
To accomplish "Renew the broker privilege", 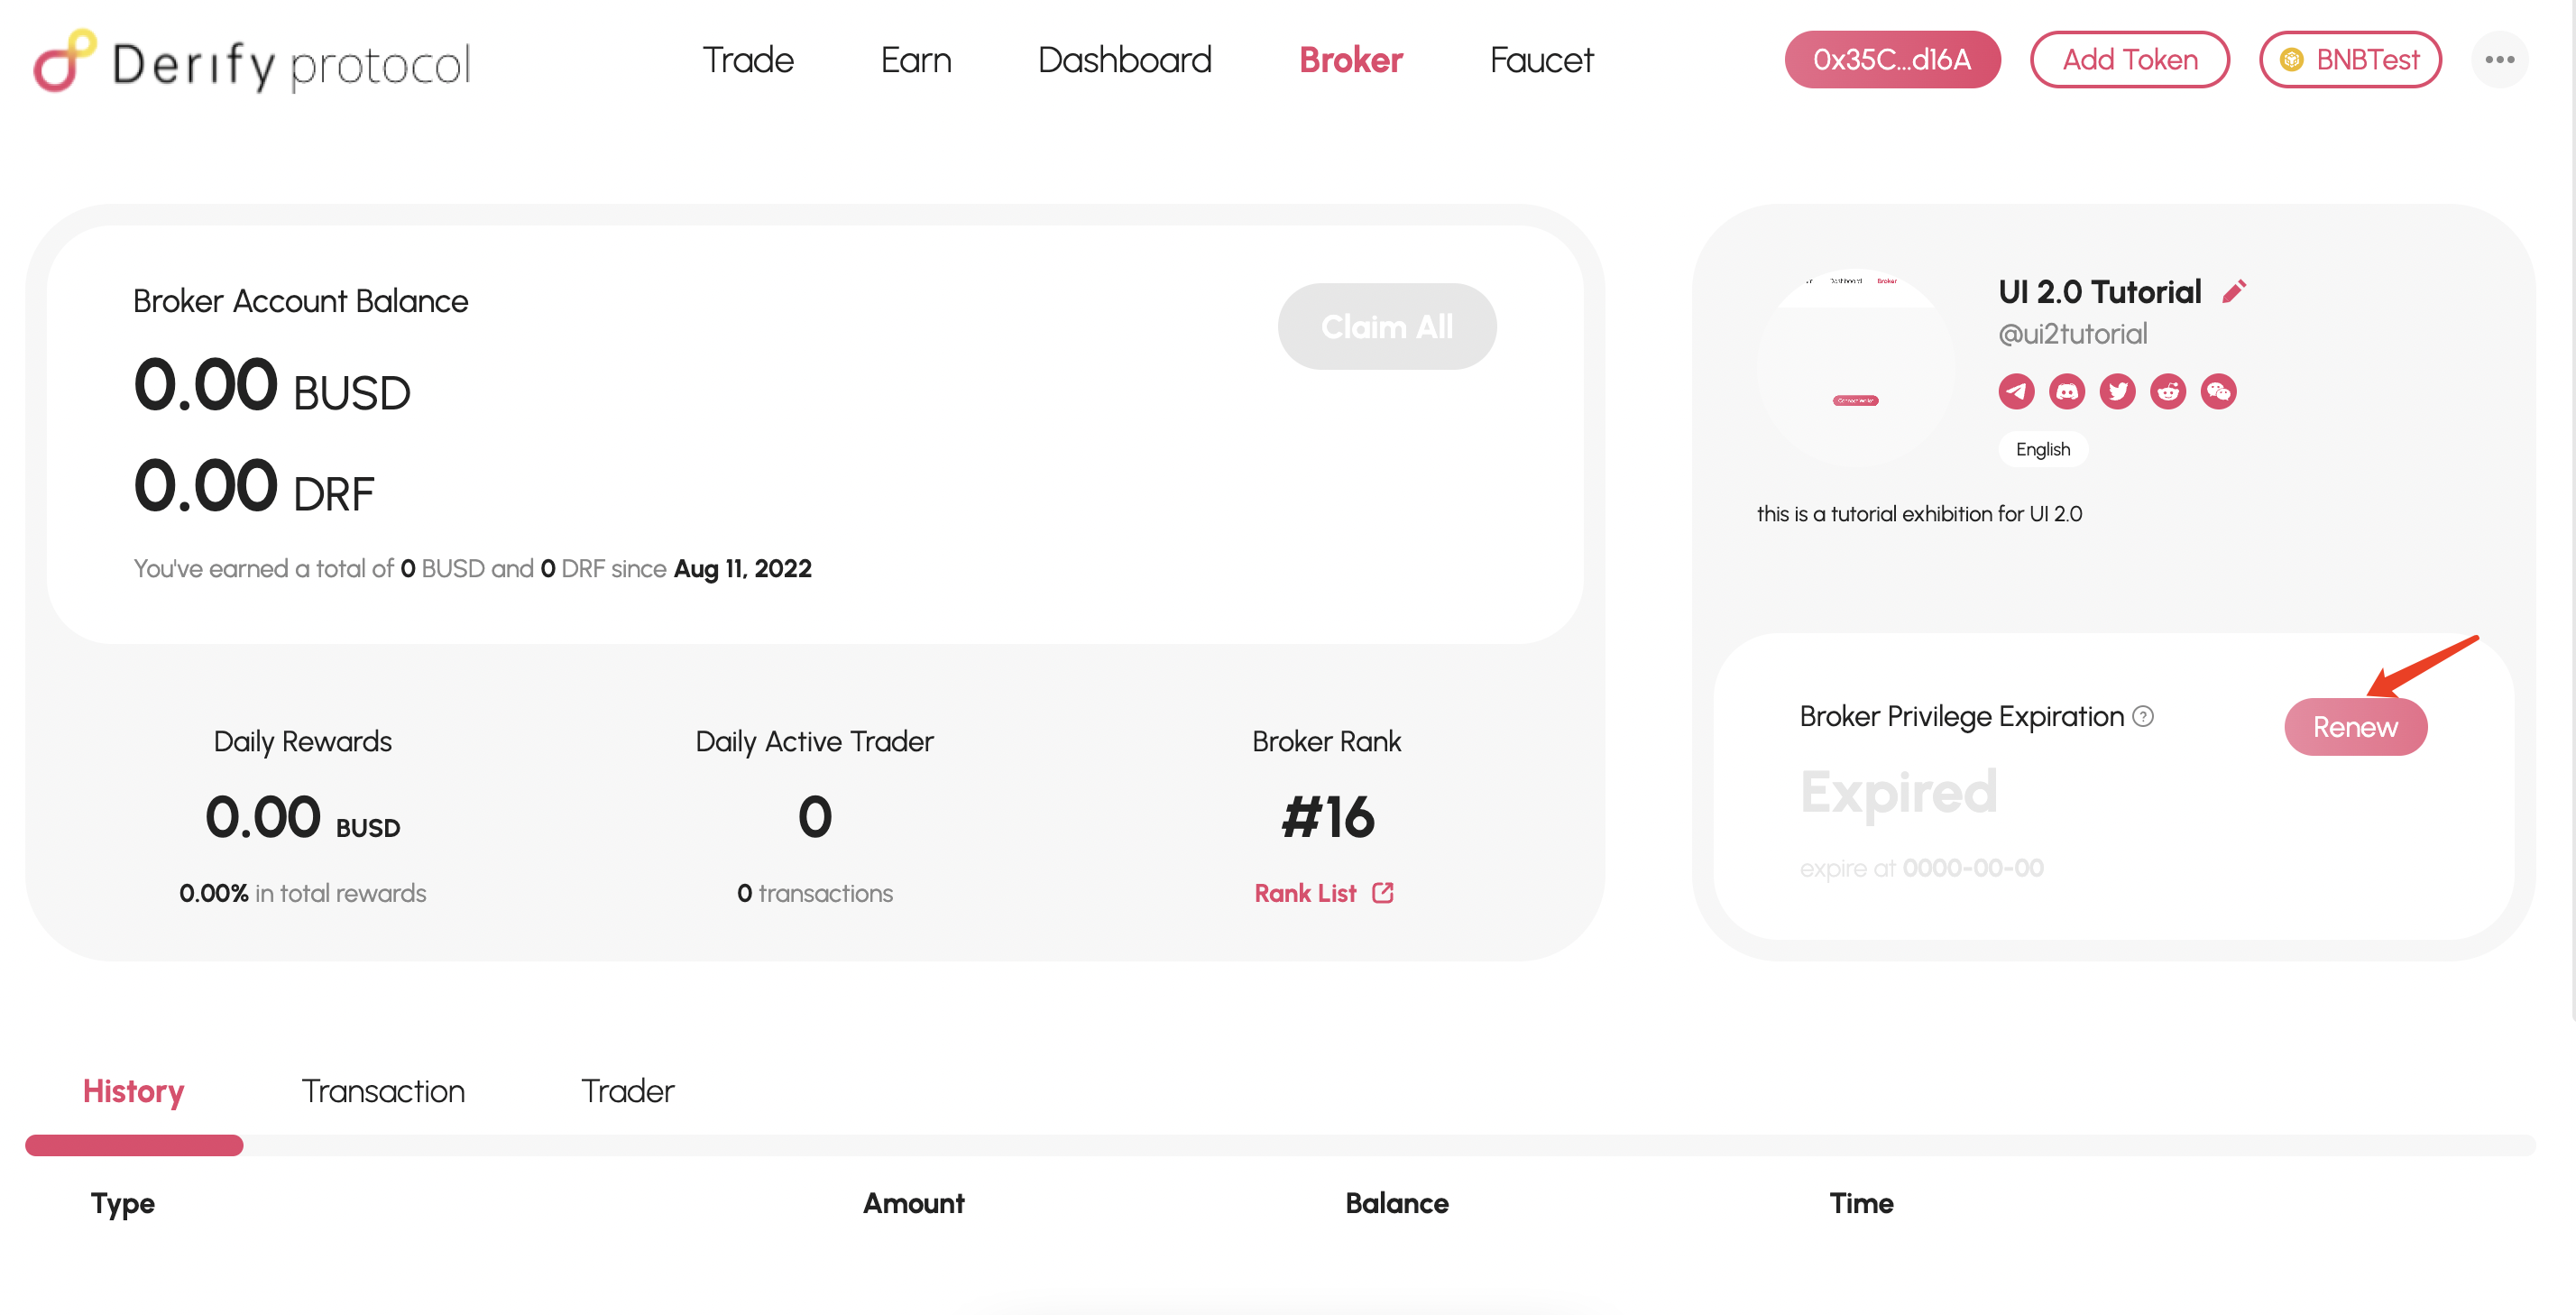I will tap(2355, 727).
